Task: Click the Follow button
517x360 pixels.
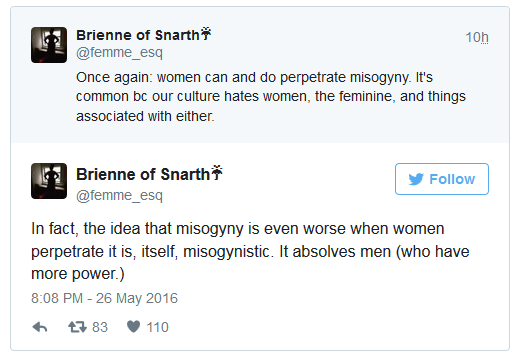Action: click(442, 179)
